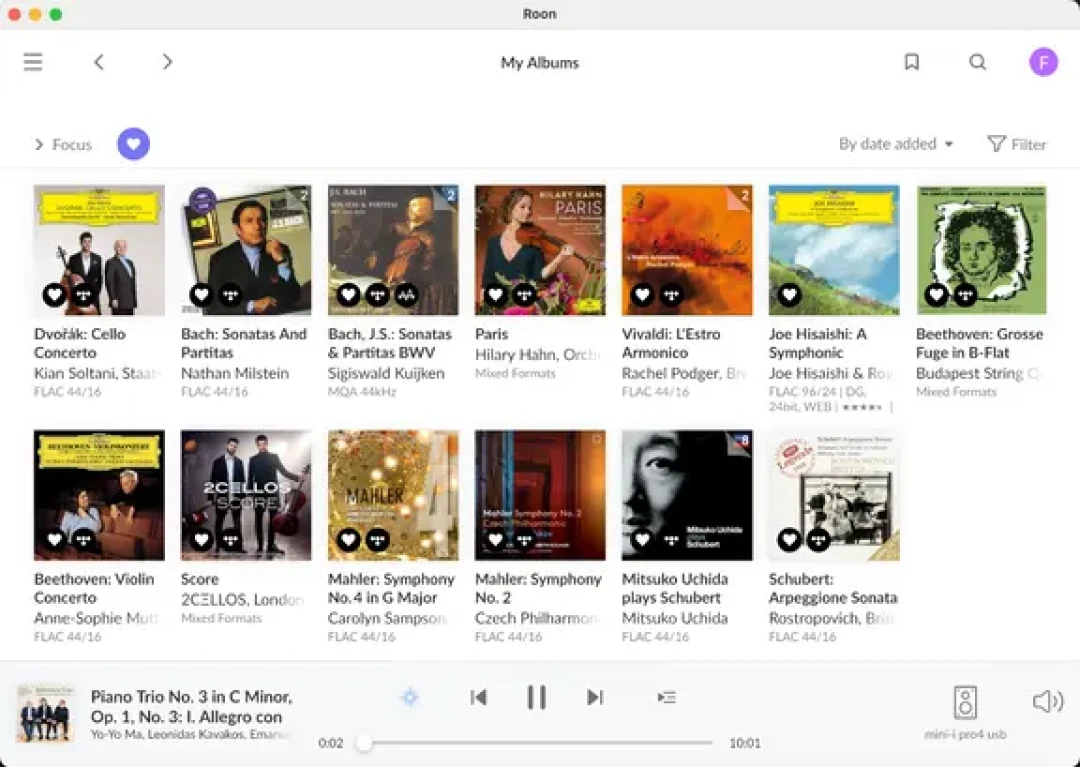Click TIDAL icon on Schubert Arpeggione Sonata cover
The image size is (1080, 767).
click(818, 540)
